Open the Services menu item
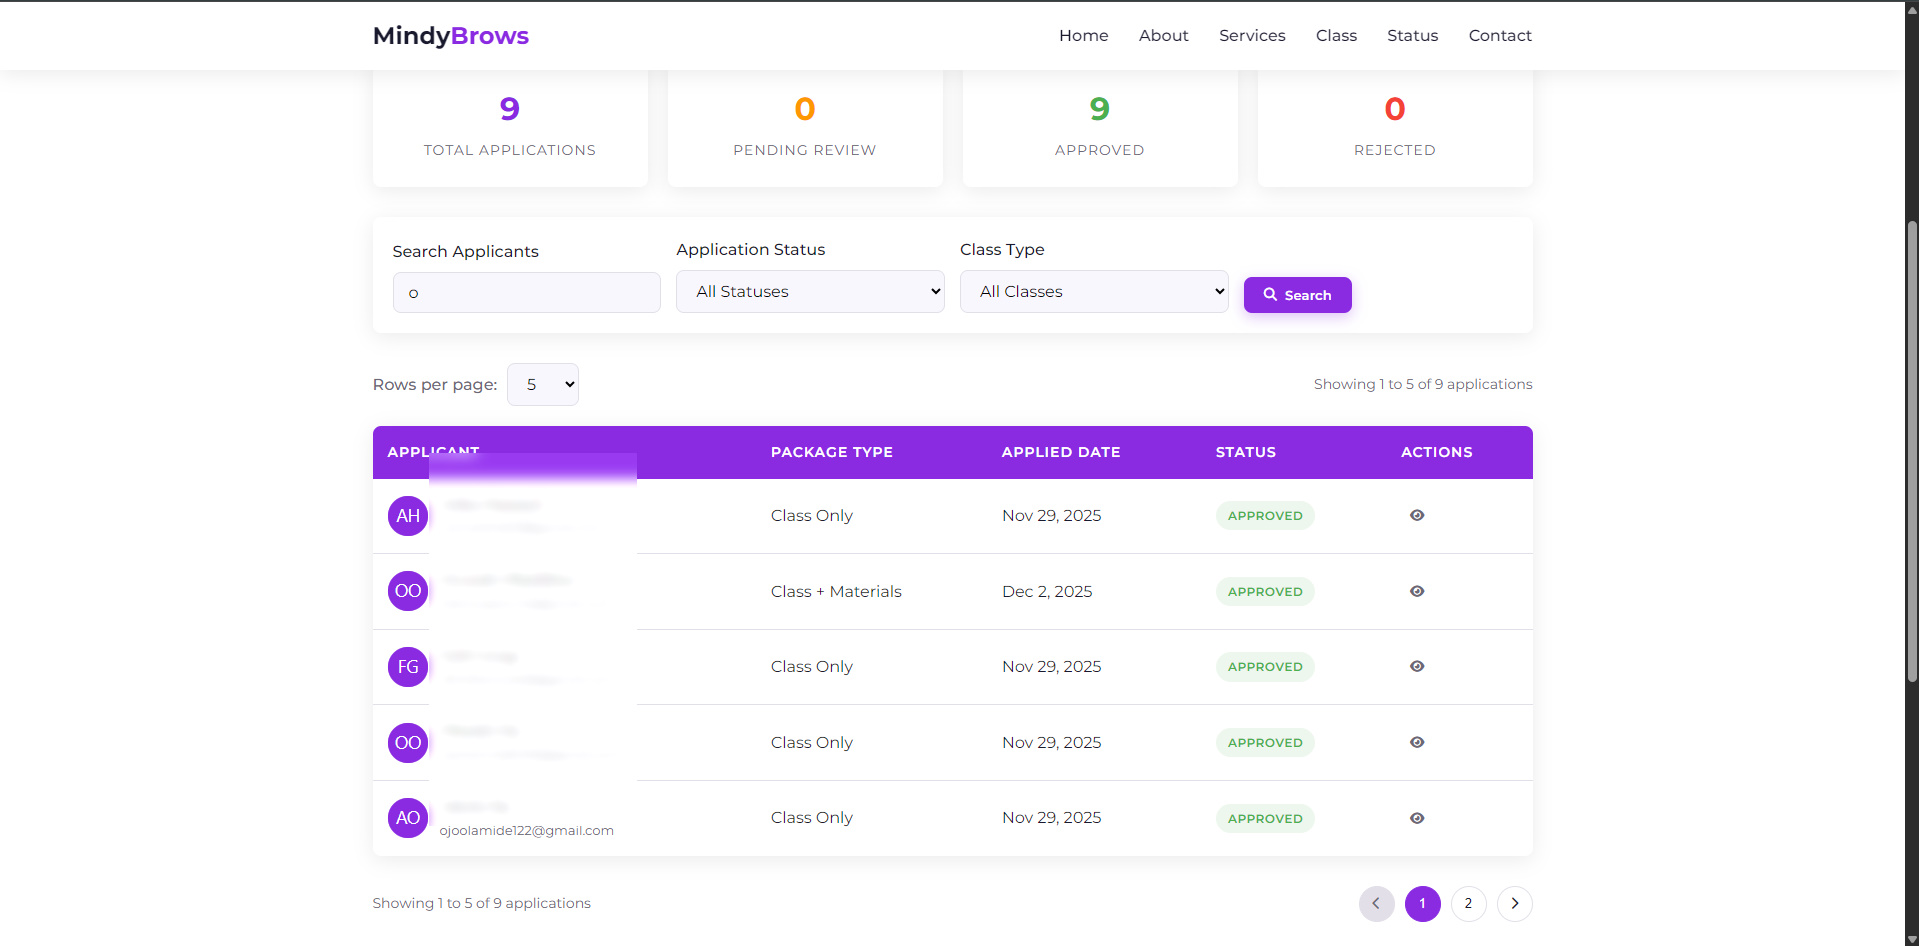Viewport: 1919px width, 946px height. (x=1252, y=36)
